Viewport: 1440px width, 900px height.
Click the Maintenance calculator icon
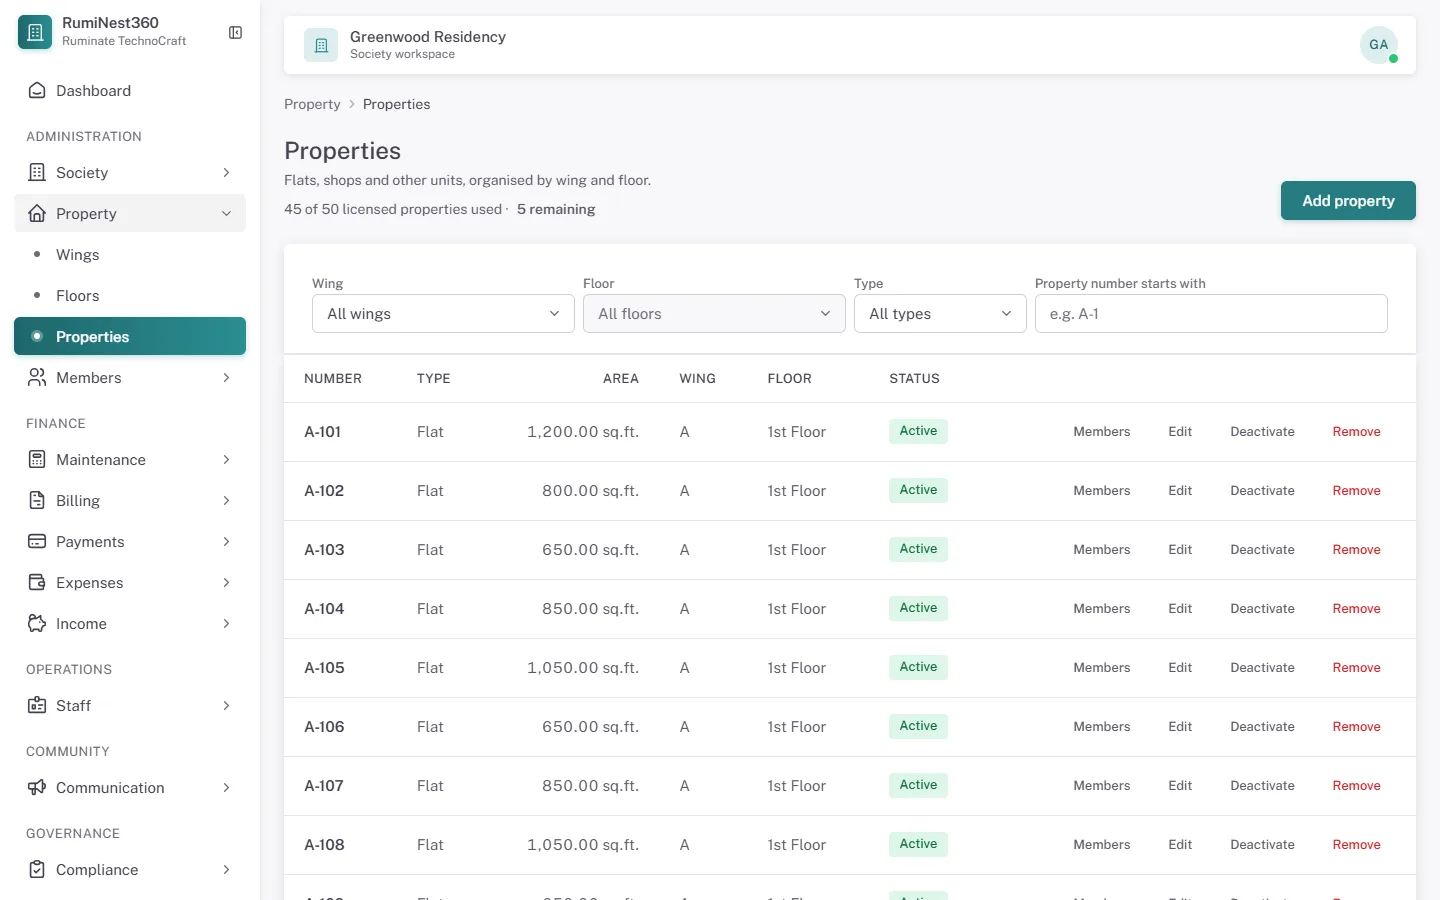(x=37, y=460)
